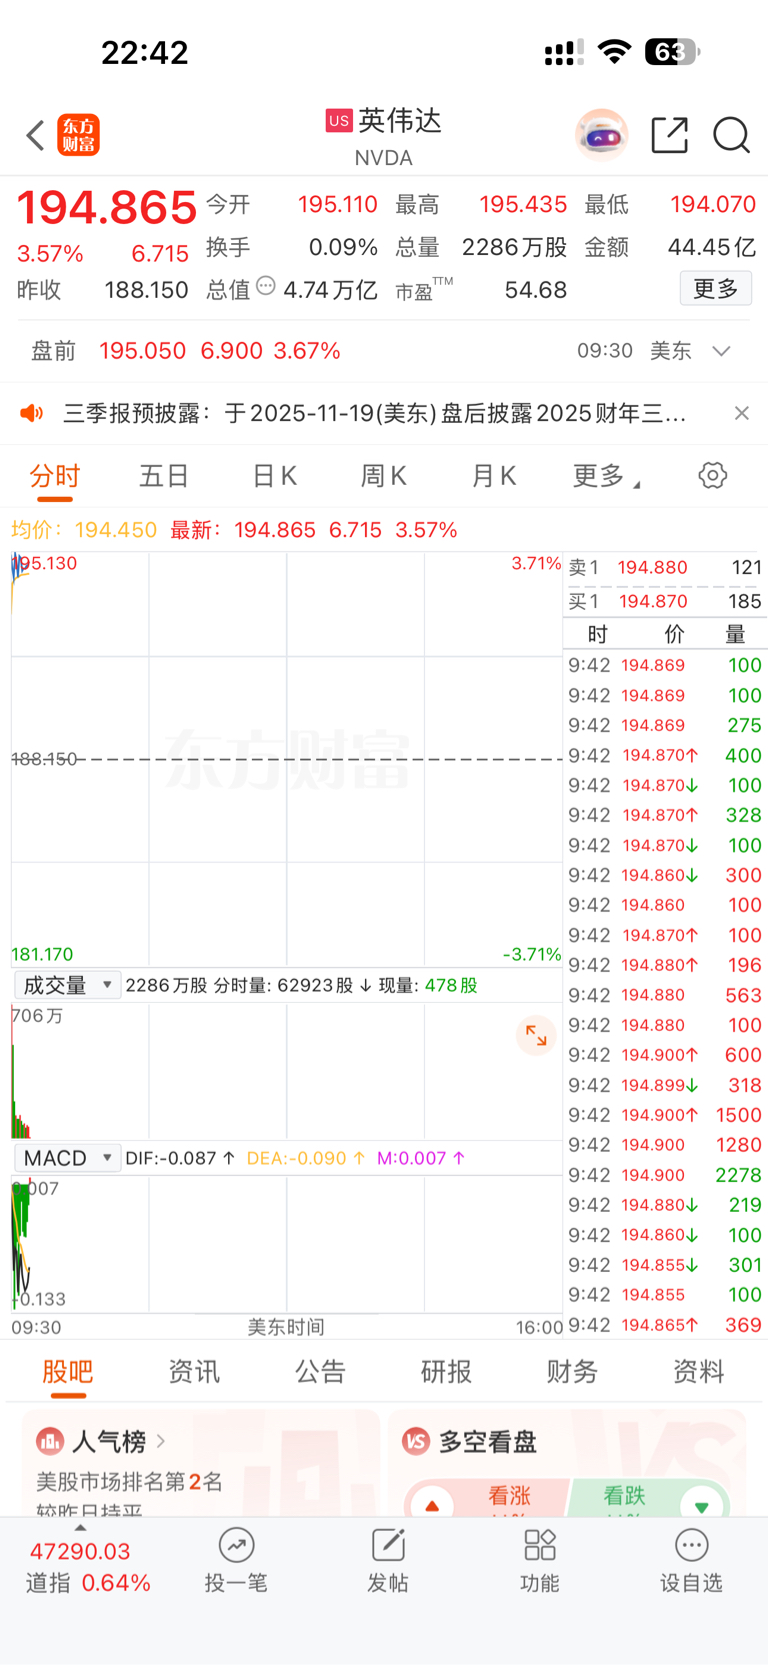Expand the volume chart fullscreen icon
Image resolution: width=768 pixels, height=1665 pixels.
(x=536, y=1035)
